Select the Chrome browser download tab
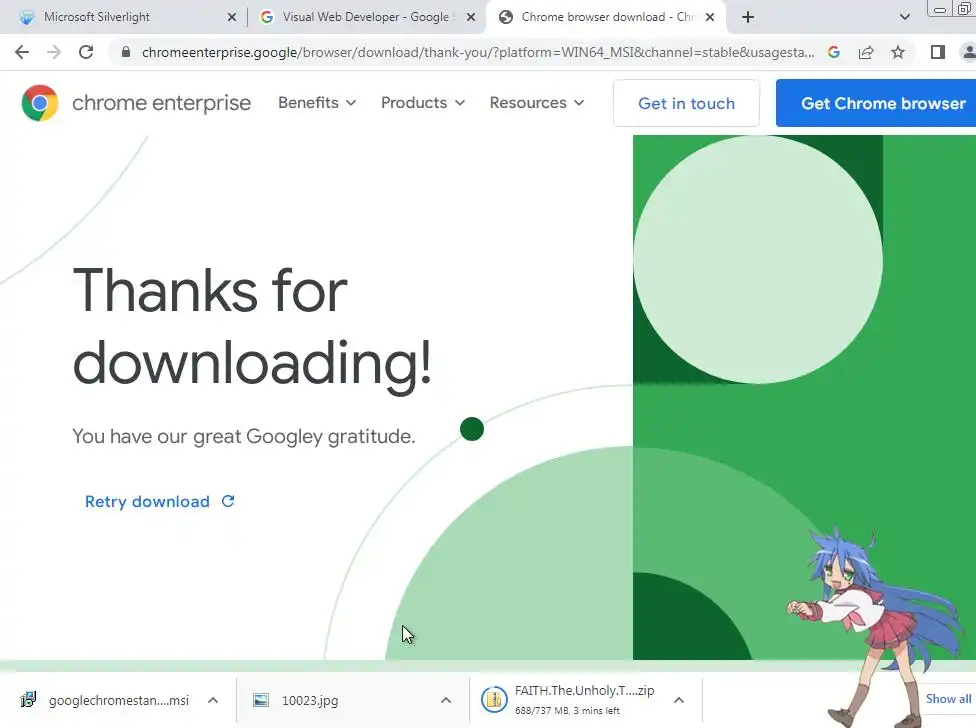The width and height of the screenshot is (976, 728). click(x=607, y=17)
